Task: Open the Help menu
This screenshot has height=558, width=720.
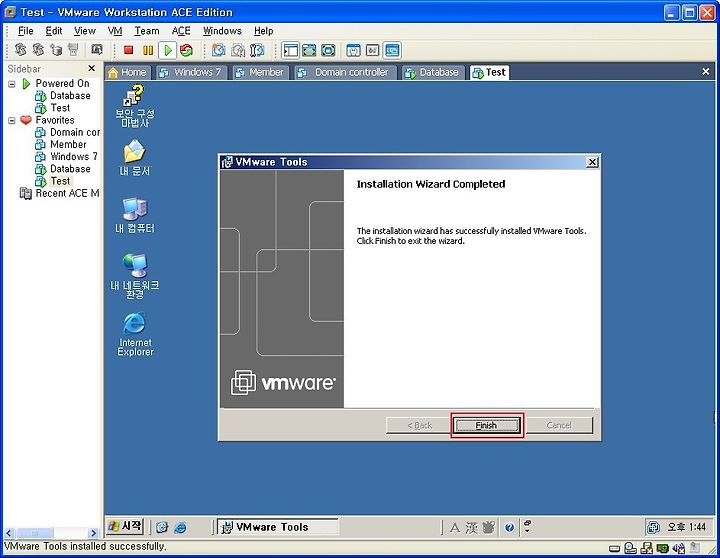Action: click(264, 31)
